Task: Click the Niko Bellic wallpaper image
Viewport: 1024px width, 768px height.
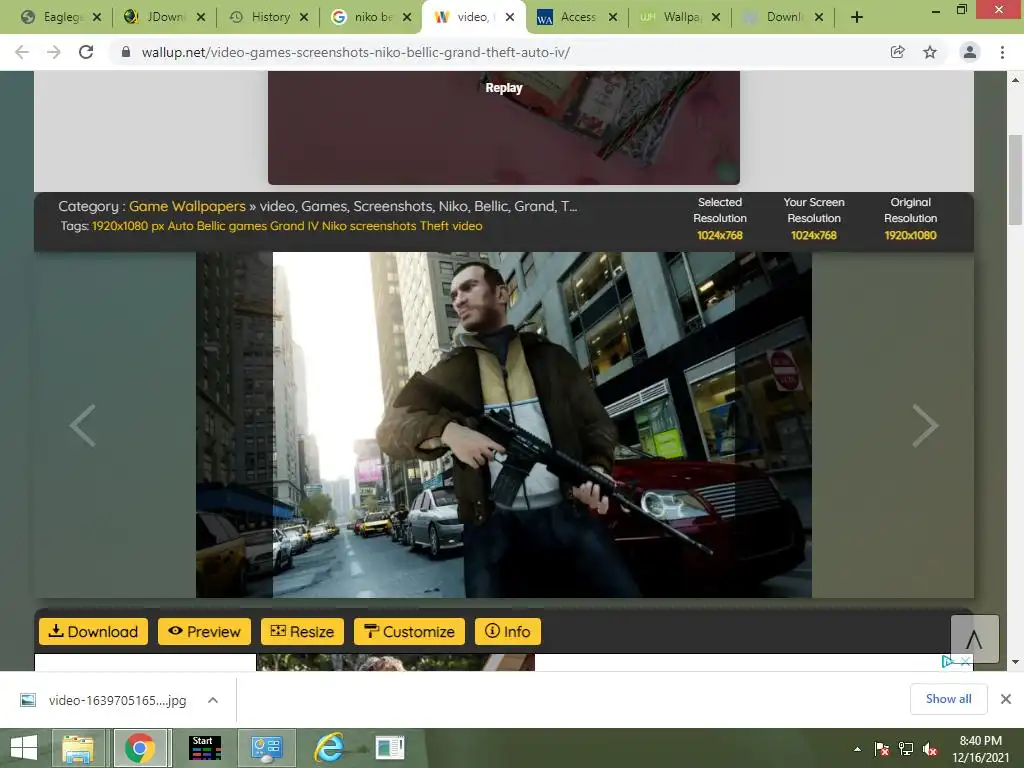Action: pos(504,424)
